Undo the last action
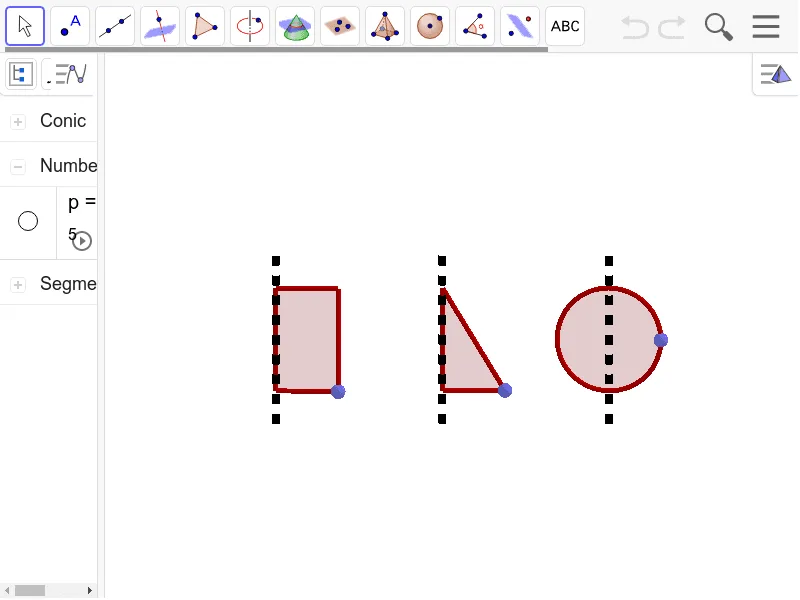This screenshot has height=600, width=800. (635, 27)
